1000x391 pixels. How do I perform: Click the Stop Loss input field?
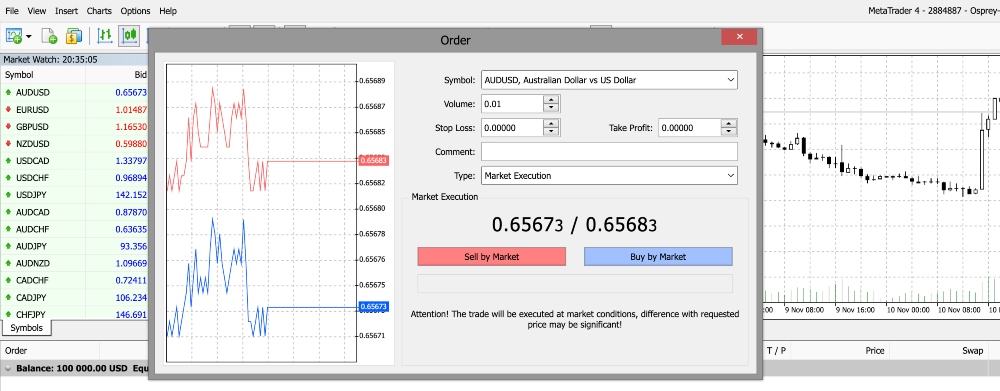pyautogui.click(x=512, y=128)
